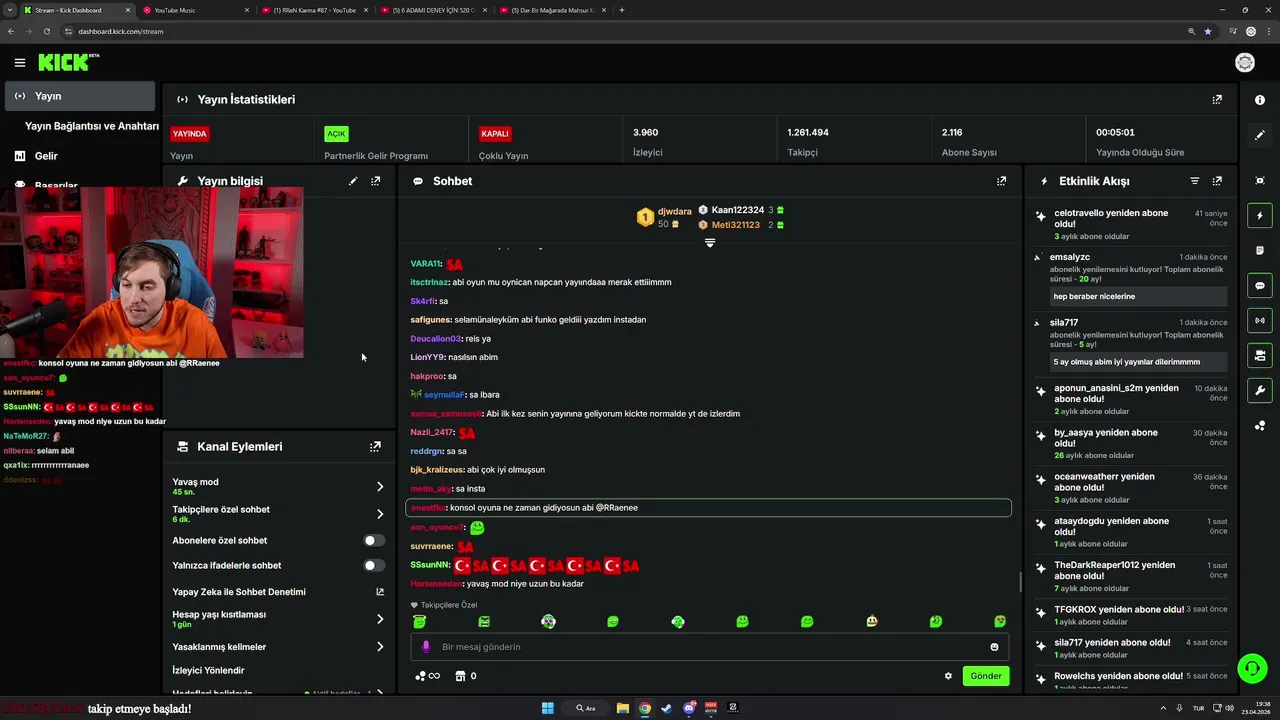
Task: Pick the heart-eyes green emote
Action: 999,621
